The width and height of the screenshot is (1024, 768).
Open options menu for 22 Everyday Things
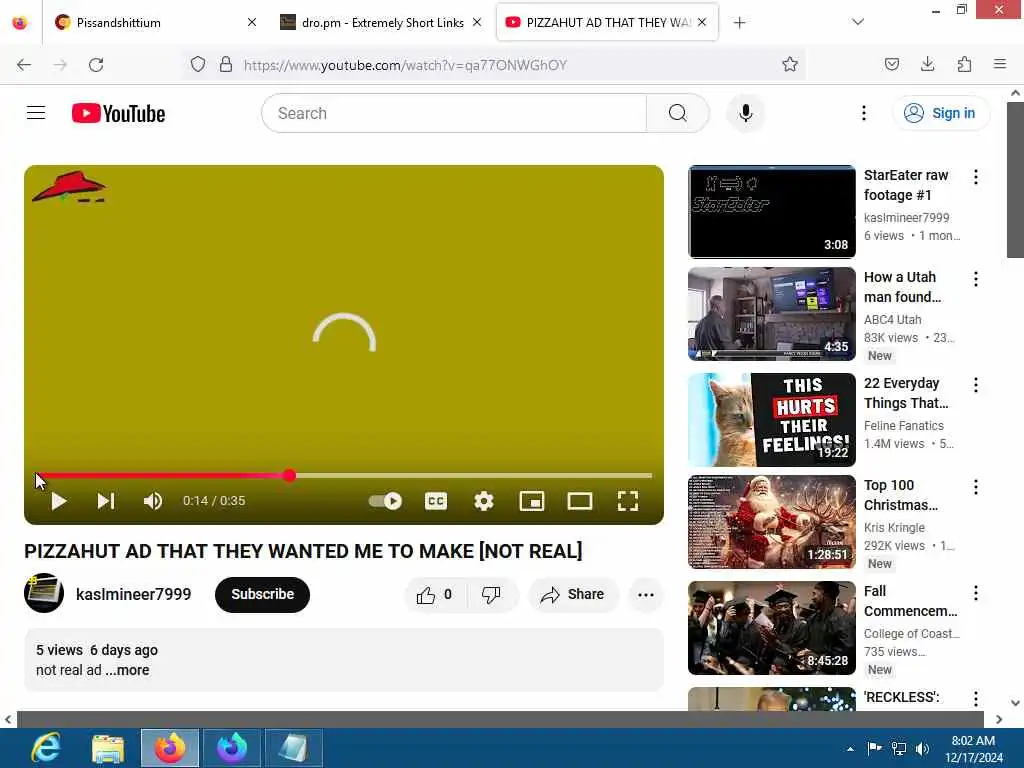(976, 385)
